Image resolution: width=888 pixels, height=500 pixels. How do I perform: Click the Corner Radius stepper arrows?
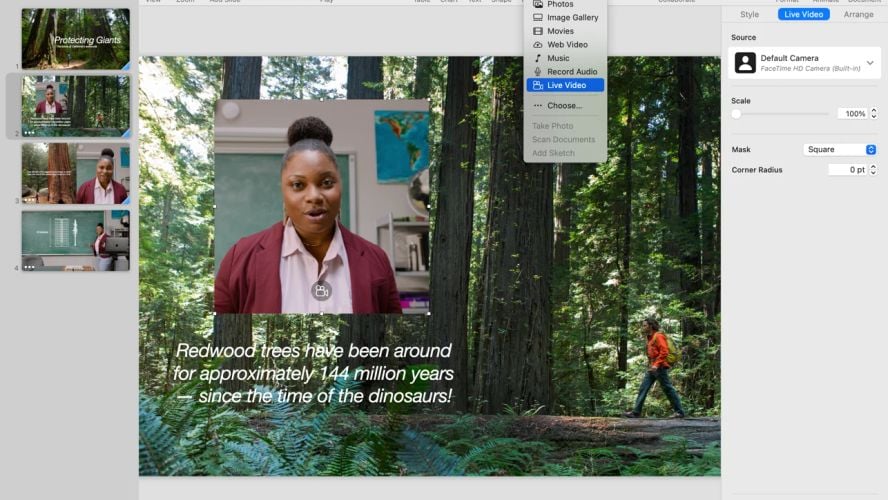(873, 170)
